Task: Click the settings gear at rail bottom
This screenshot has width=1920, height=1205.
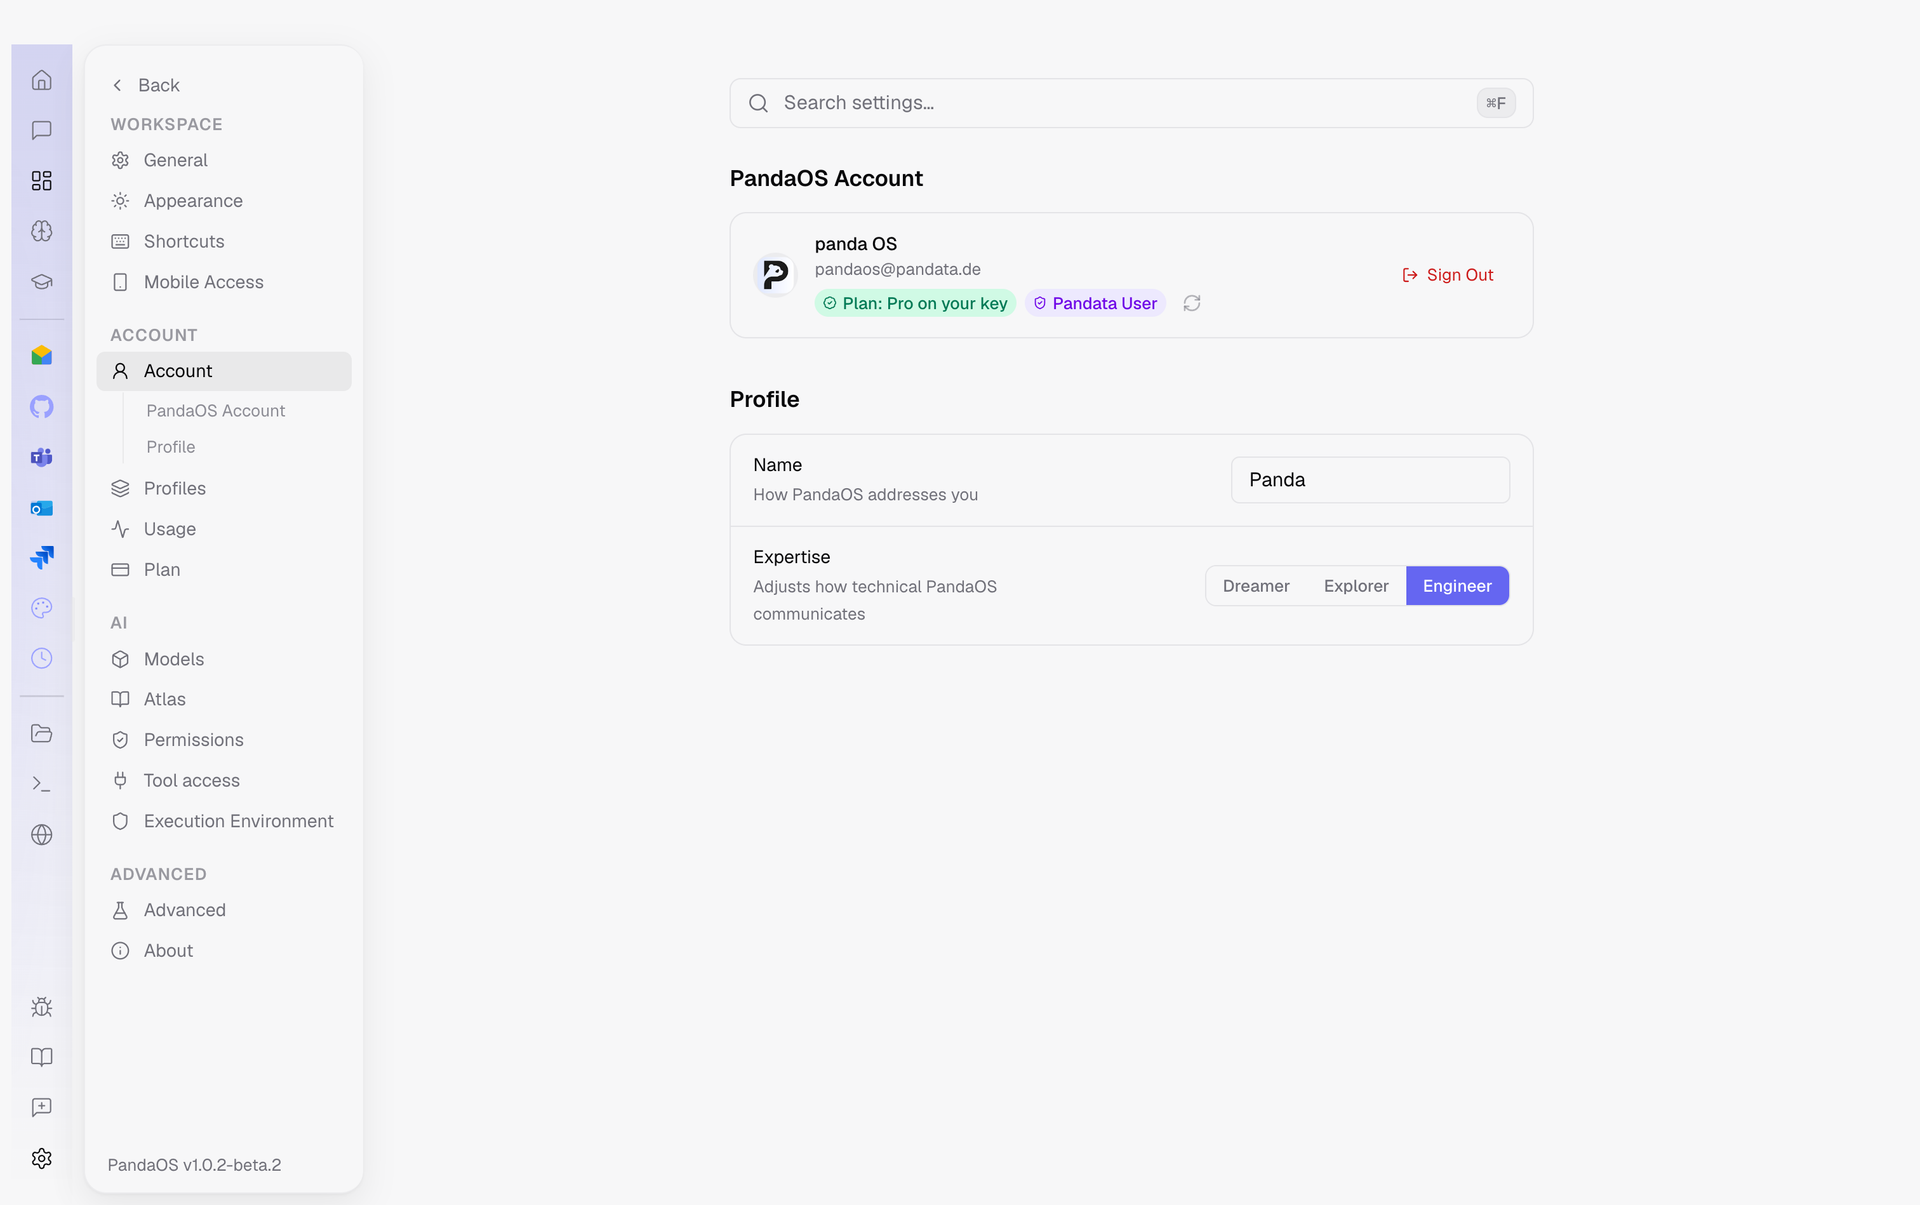Action: coord(41,1158)
